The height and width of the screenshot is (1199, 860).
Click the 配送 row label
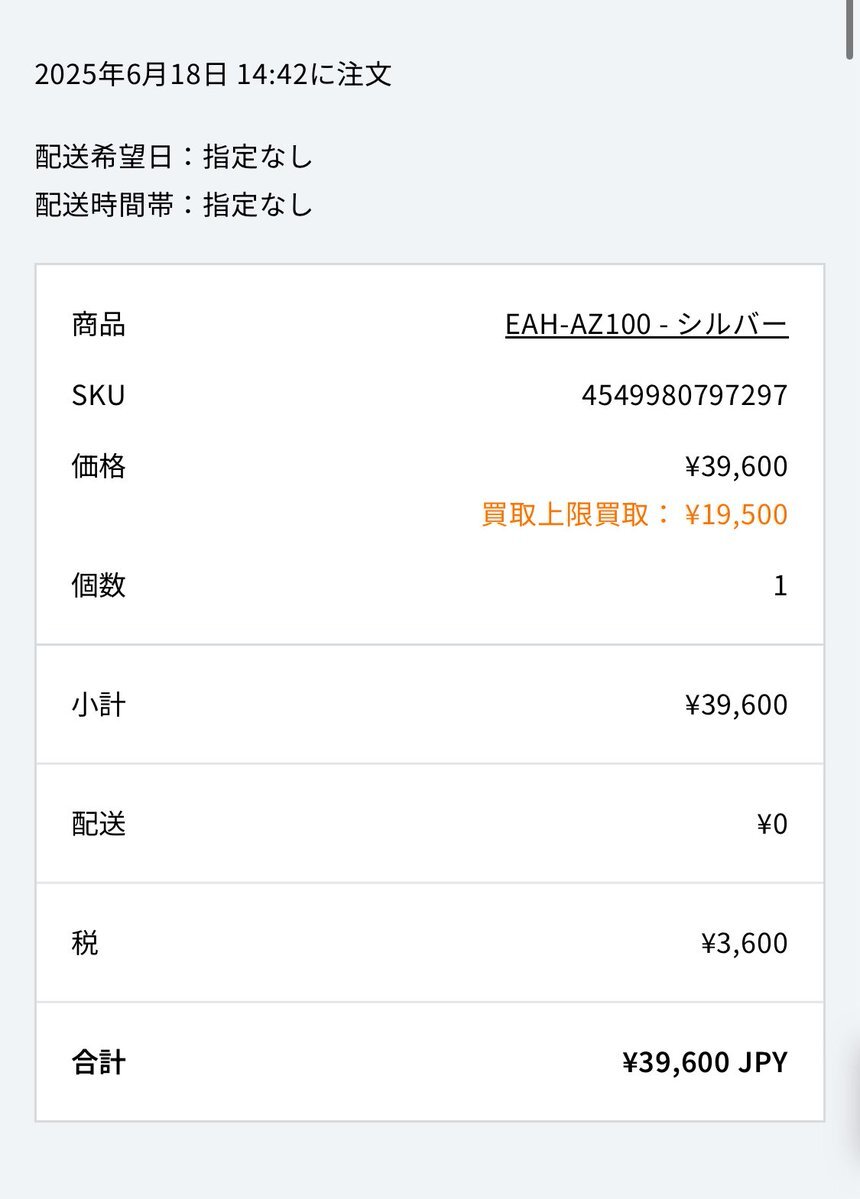click(99, 824)
